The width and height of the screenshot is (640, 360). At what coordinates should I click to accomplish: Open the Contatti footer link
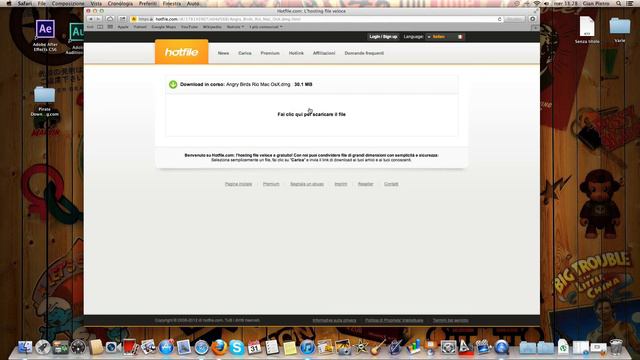391,184
